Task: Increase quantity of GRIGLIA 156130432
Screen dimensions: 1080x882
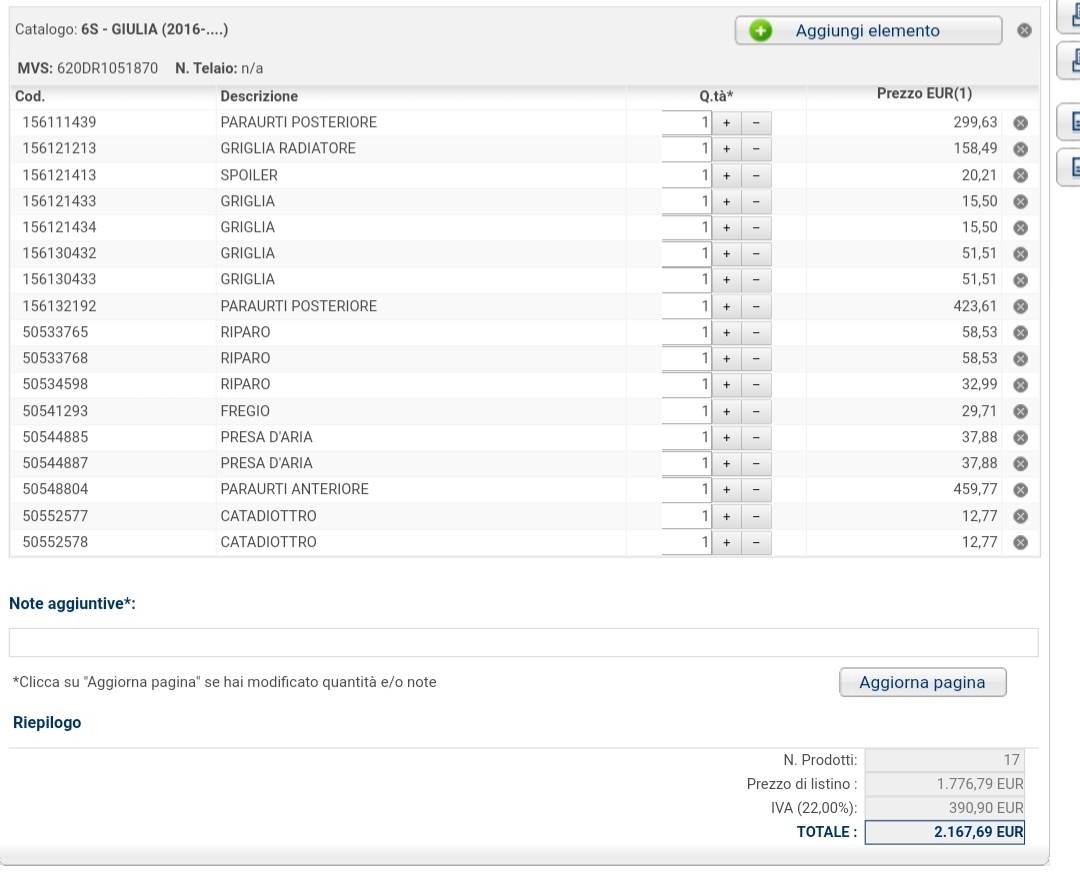Action: 726,254
